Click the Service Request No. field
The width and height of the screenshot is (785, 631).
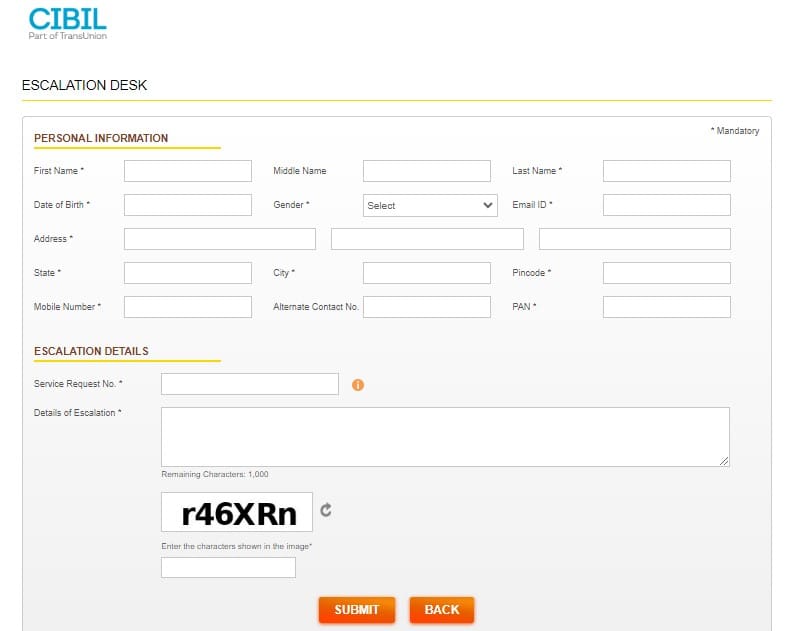tap(250, 384)
